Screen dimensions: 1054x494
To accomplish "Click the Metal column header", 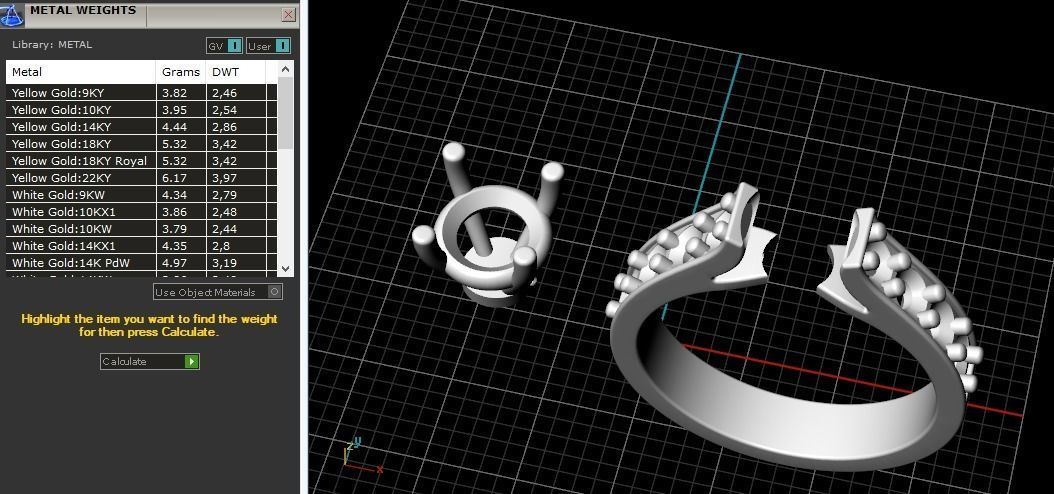I will pos(81,72).
